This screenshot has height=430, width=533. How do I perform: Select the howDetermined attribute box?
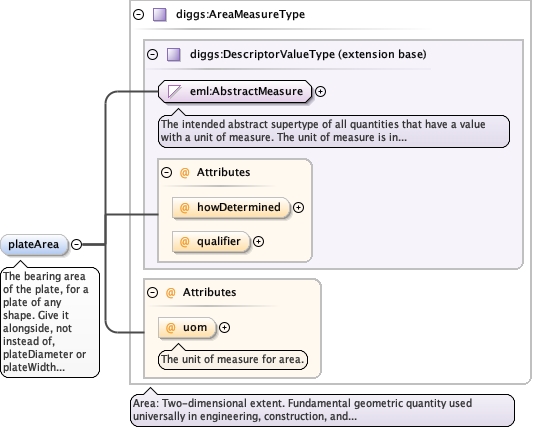point(231,207)
